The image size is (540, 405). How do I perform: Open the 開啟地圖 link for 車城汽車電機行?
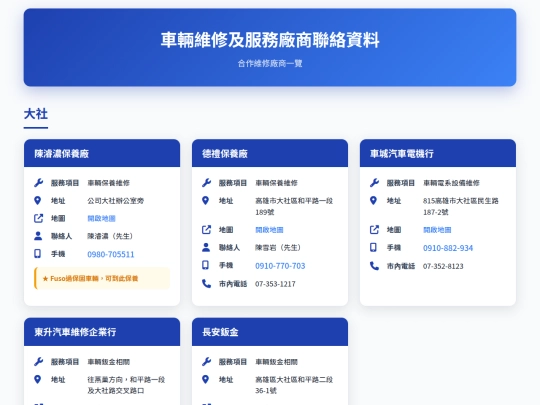point(437,230)
